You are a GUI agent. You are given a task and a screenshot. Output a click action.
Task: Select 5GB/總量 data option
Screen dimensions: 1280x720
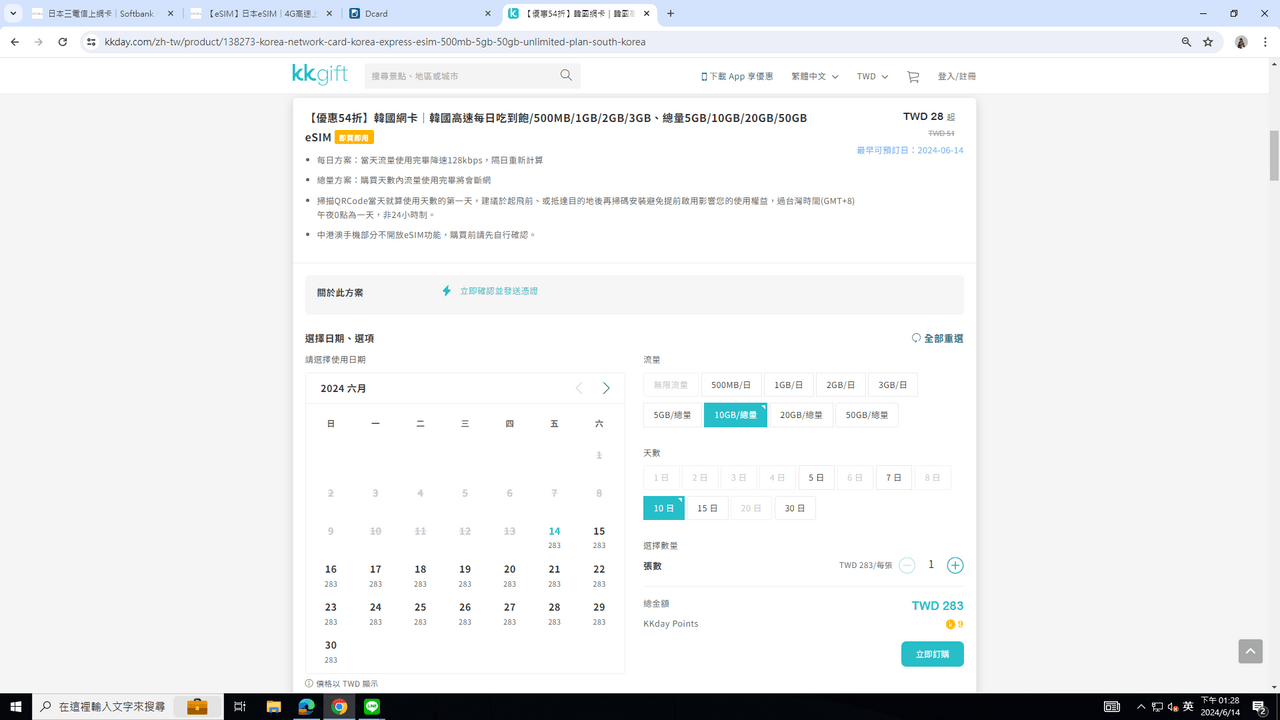[x=672, y=415]
